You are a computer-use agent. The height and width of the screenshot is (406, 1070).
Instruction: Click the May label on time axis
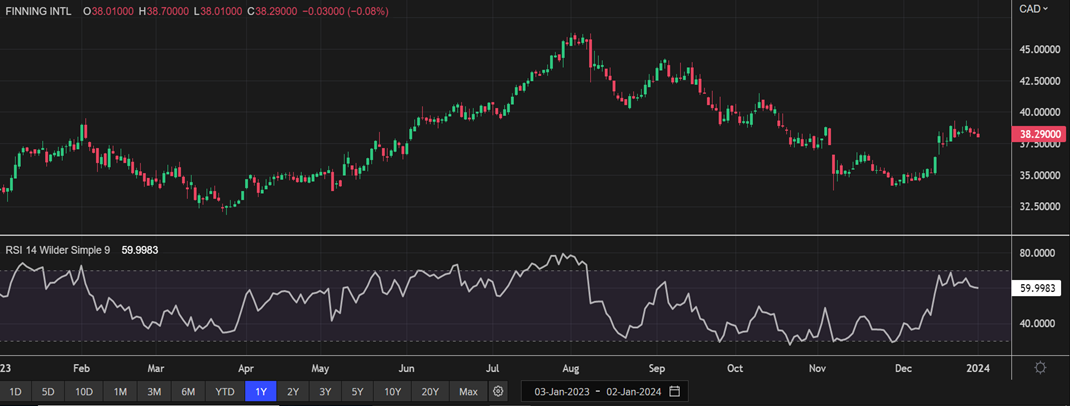click(x=321, y=368)
